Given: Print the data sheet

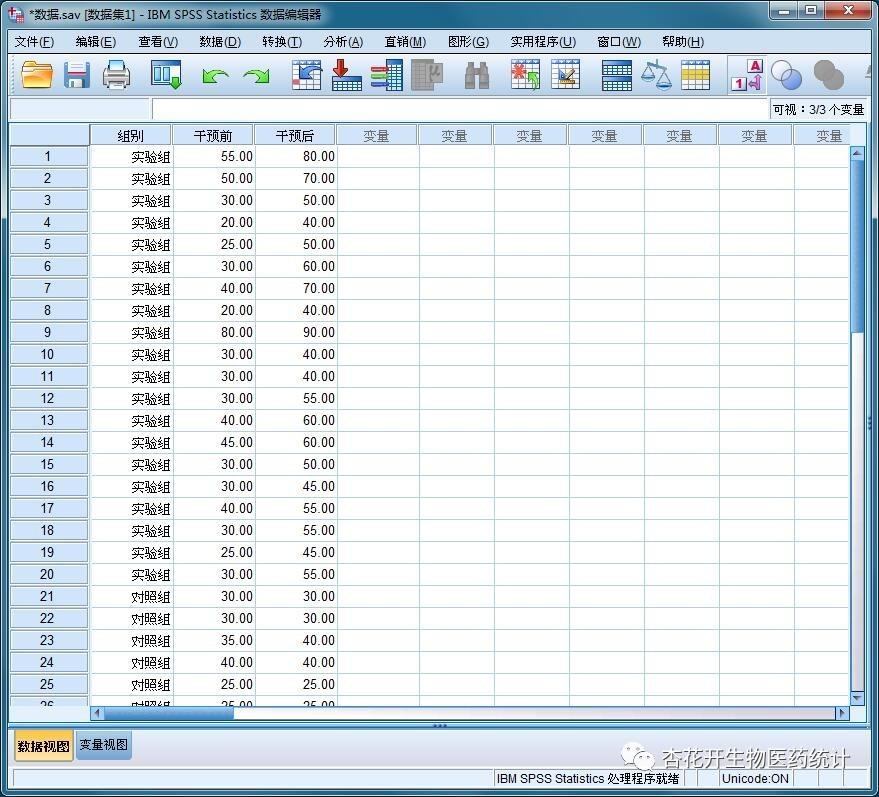Looking at the screenshot, I should tap(117, 75).
